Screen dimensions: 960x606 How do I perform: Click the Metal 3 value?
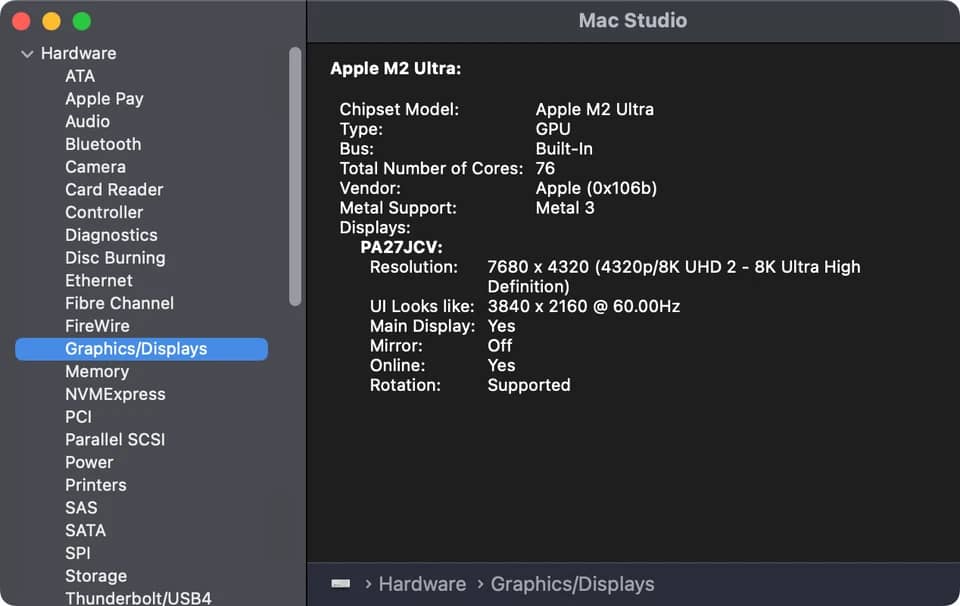click(x=565, y=208)
